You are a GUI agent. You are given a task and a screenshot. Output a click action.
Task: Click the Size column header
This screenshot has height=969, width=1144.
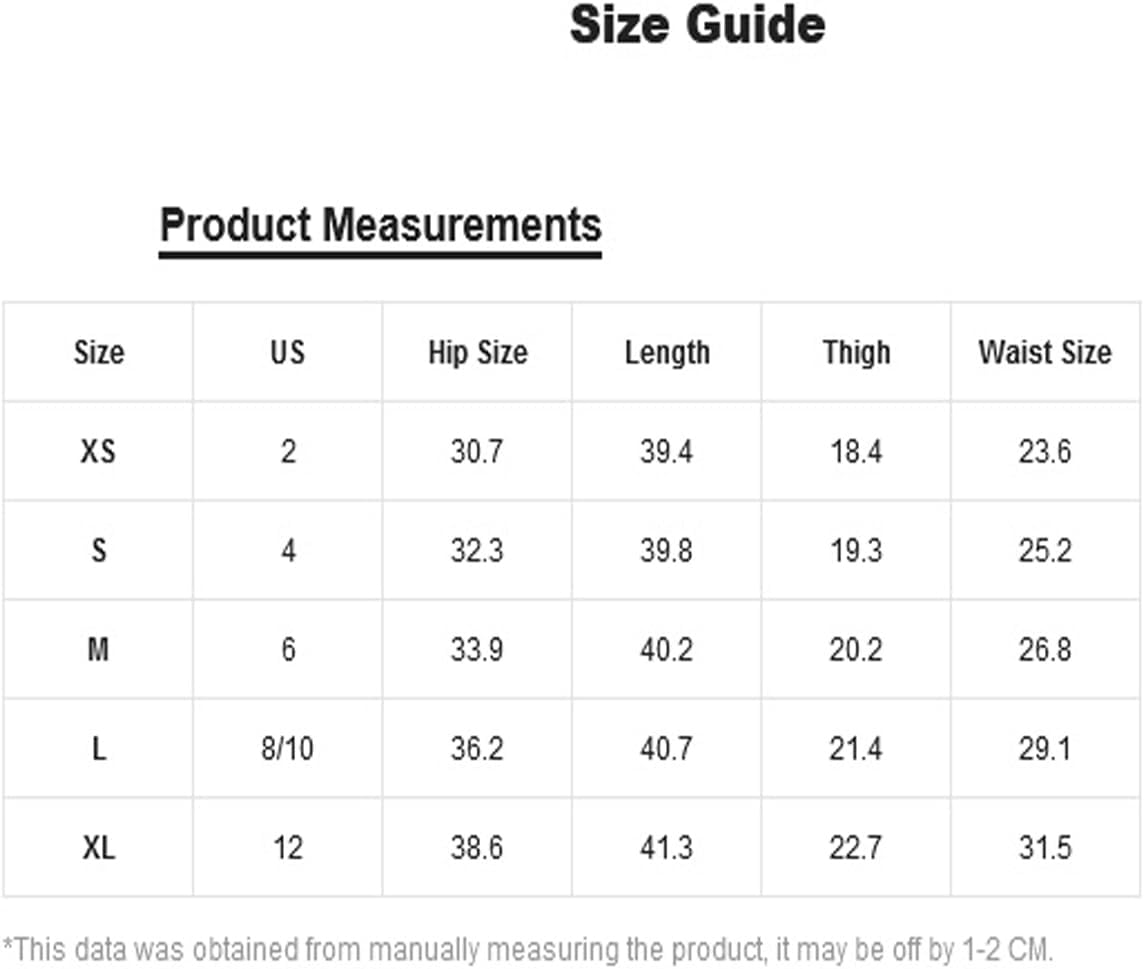point(98,352)
